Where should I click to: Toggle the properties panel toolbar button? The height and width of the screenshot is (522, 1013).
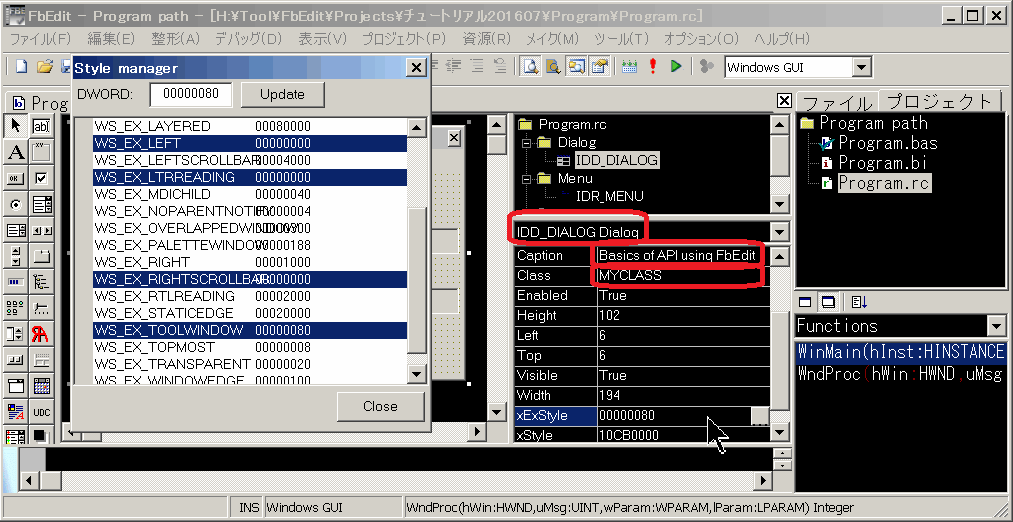click(600, 66)
